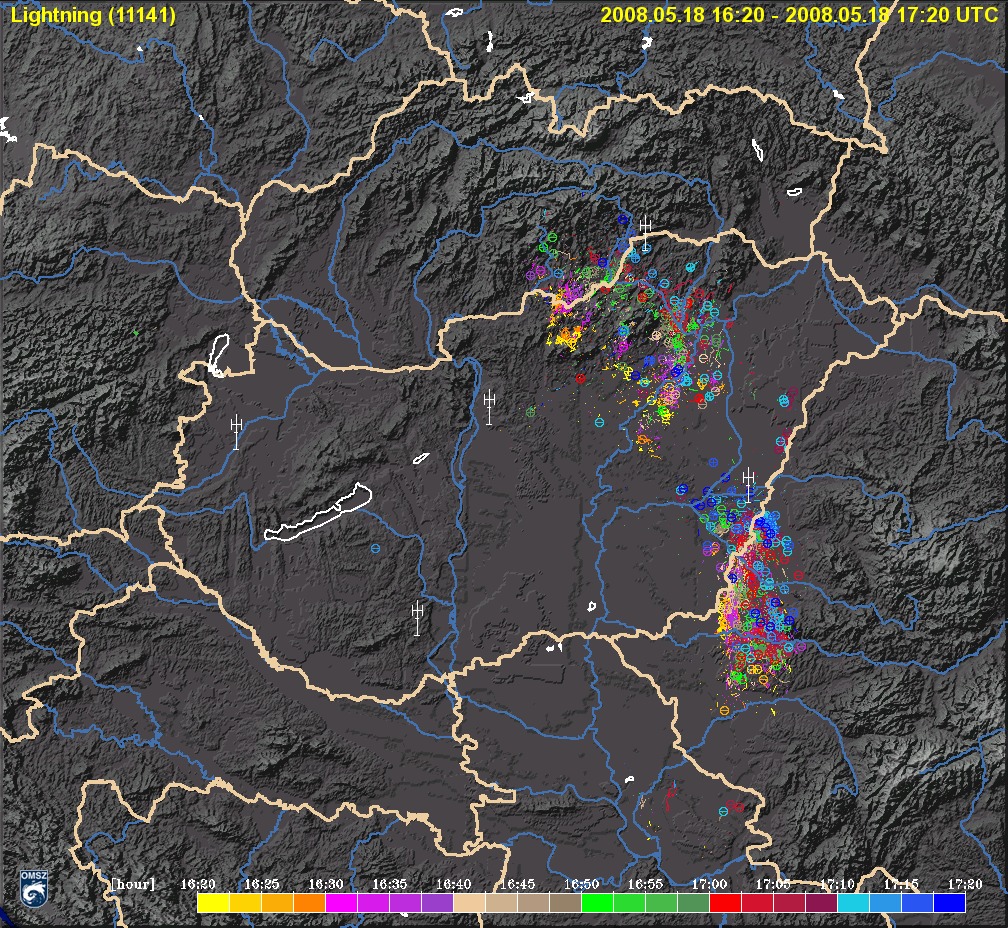Click the dark blue final legend swatch
The image size is (1008, 928).
tap(949, 903)
